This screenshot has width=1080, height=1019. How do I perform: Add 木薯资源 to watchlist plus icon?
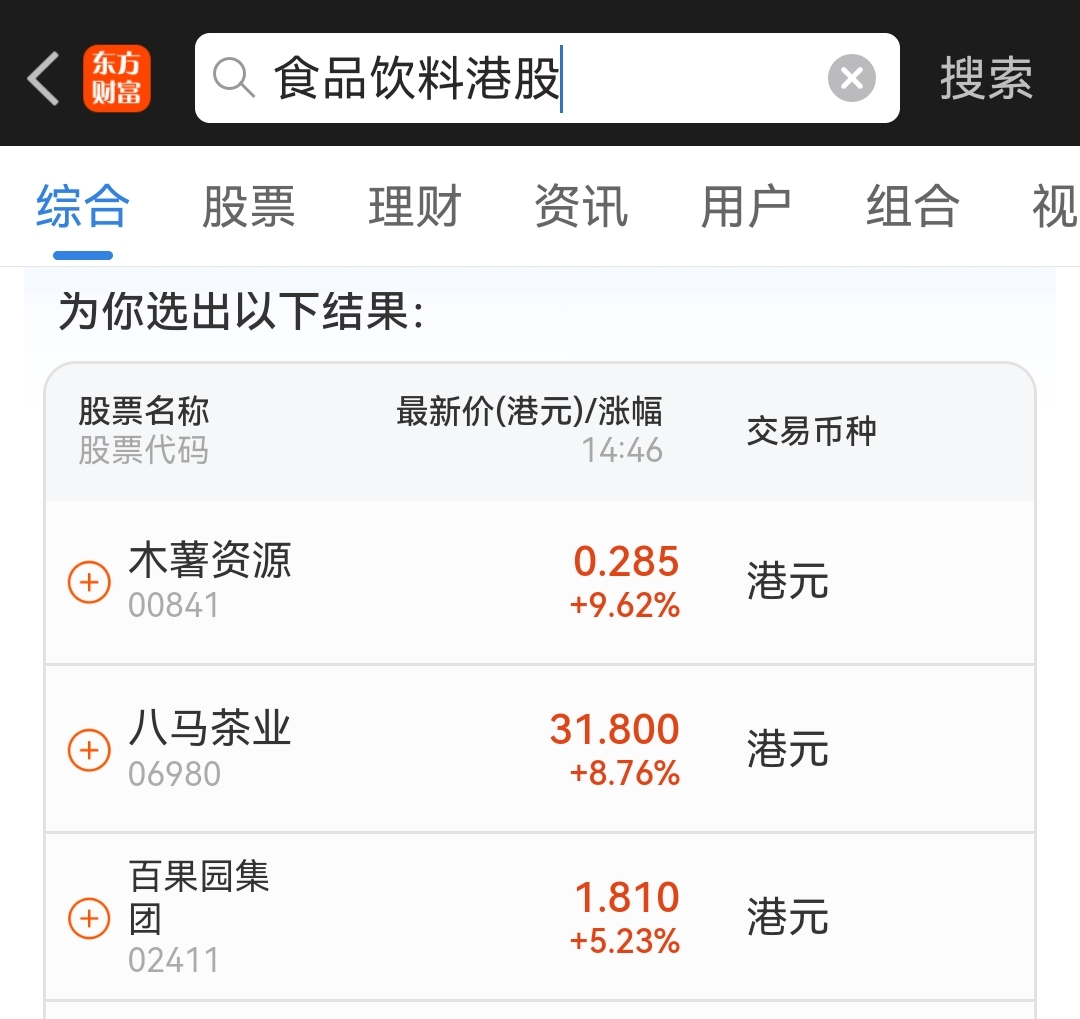pyautogui.click(x=89, y=581)
